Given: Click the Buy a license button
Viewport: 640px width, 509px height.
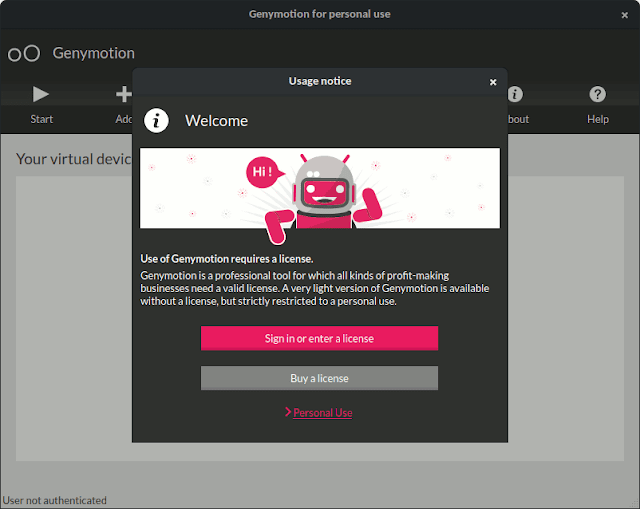Looking at the screenshot, I should tap(319, 378).
